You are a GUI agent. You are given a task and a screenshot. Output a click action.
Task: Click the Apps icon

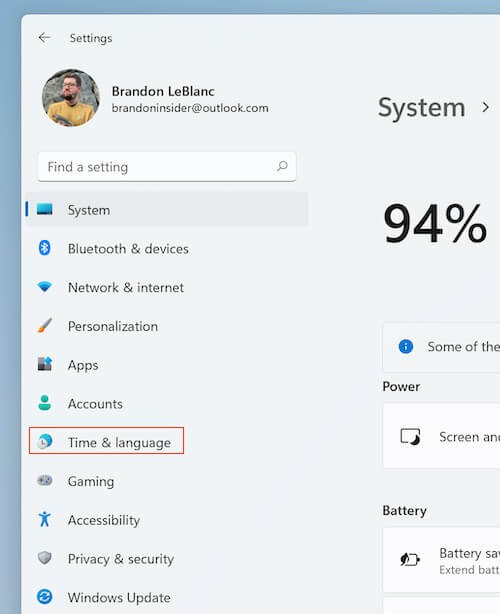(45, 364)
